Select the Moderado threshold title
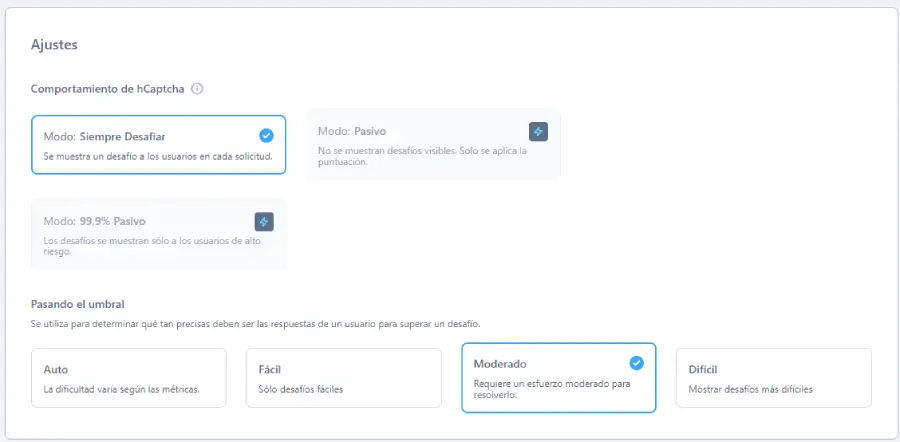 500,364
